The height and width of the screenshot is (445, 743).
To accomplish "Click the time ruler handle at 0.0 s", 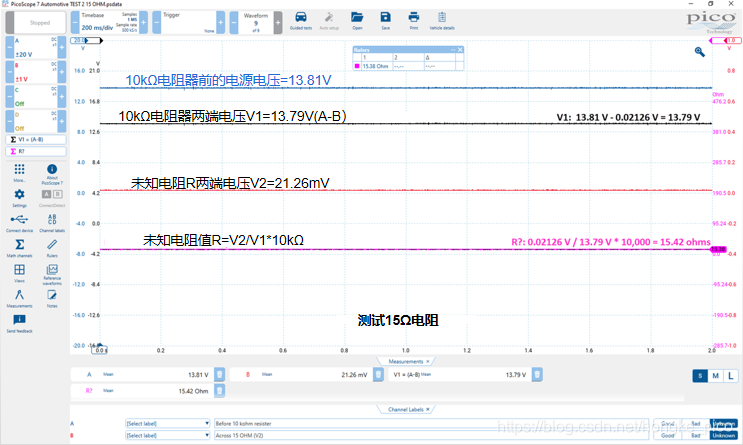I will tap(100, 350).
